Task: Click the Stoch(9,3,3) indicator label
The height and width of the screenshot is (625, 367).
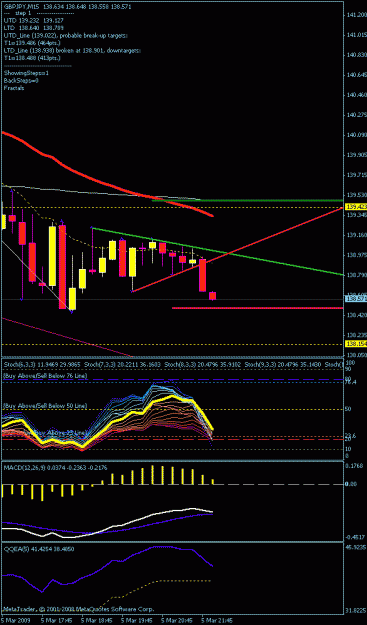Action: click(283, 364)
